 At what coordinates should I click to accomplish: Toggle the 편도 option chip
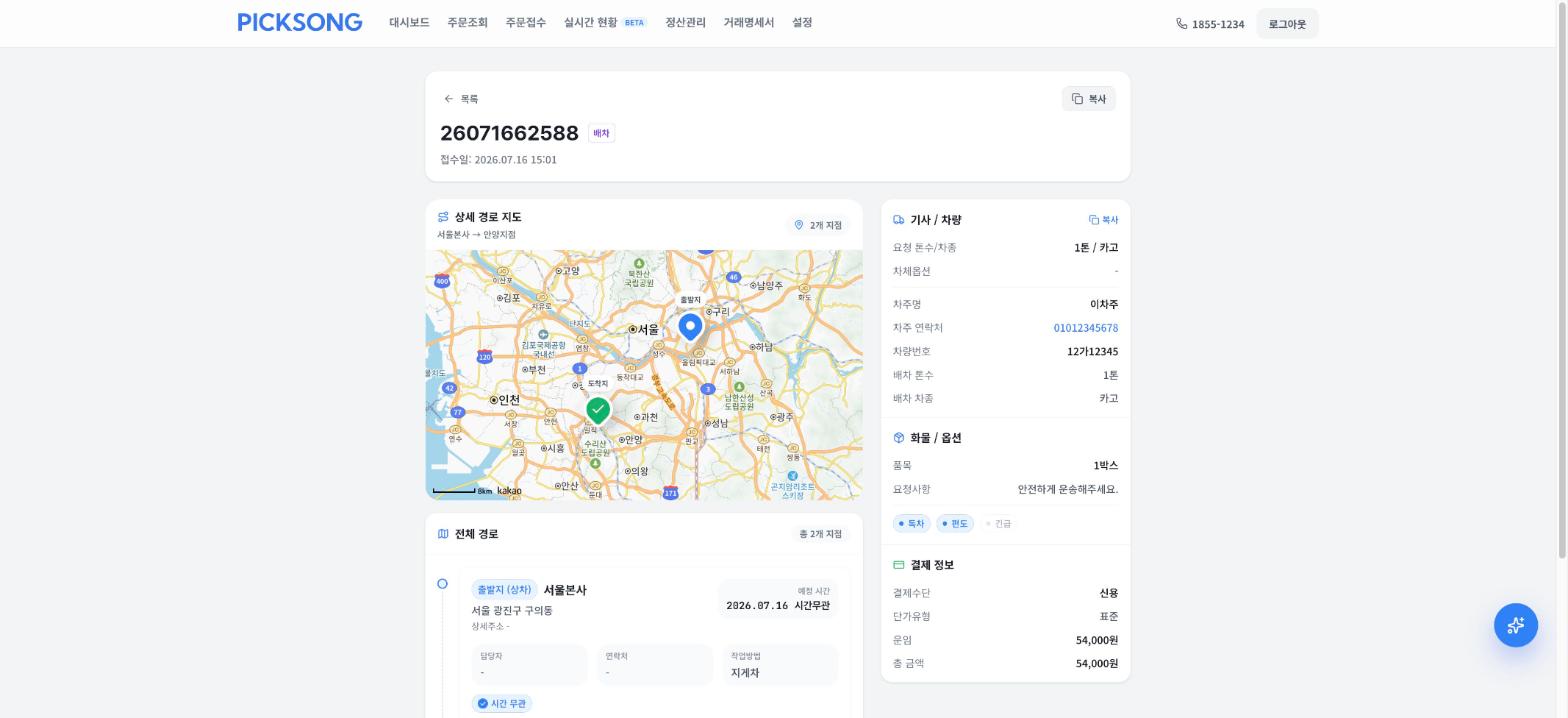point(955,523)
